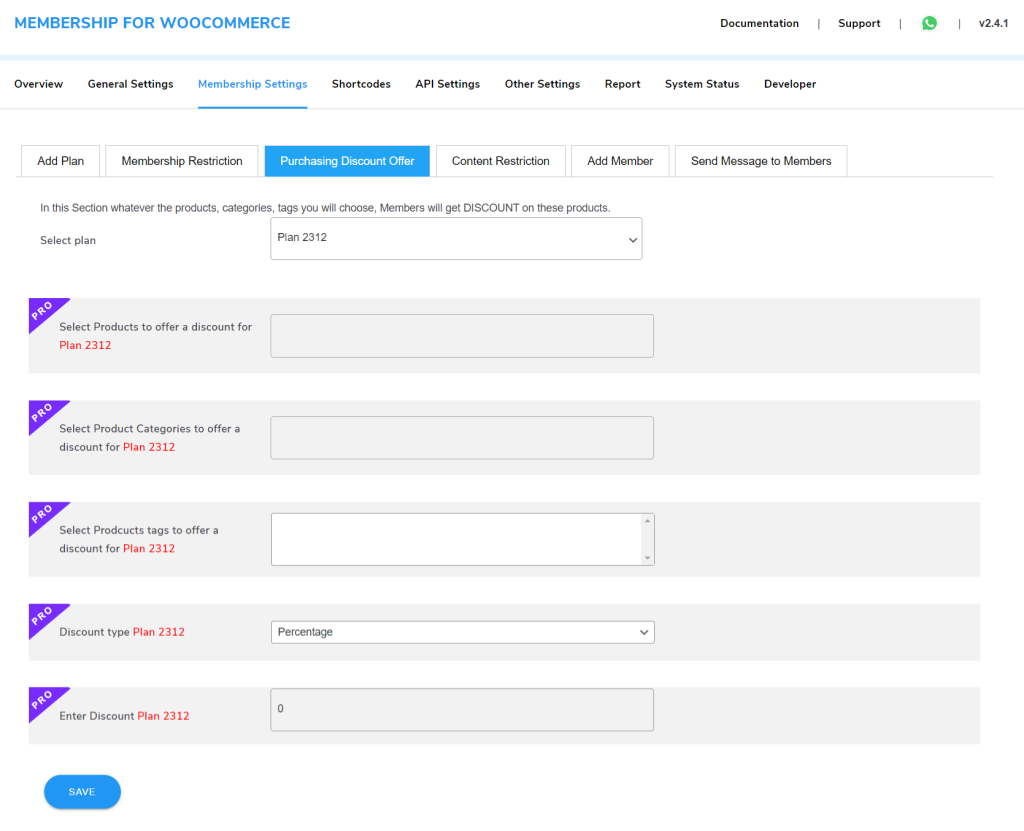Go to Shortcodes tab
The image size is (1024, 831).
(x=361, y=84)
